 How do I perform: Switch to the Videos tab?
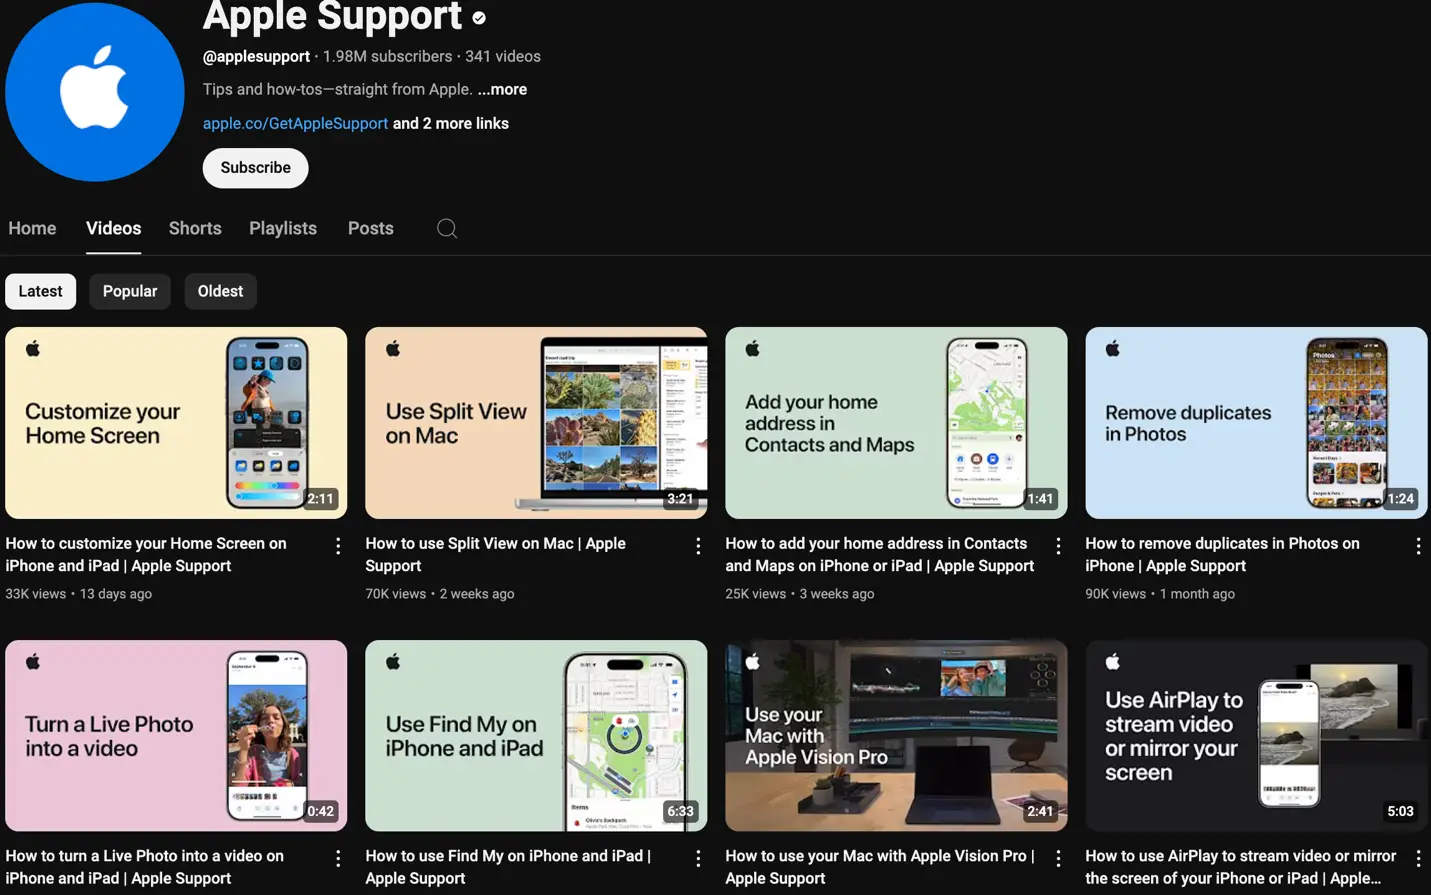pos(113,228)
